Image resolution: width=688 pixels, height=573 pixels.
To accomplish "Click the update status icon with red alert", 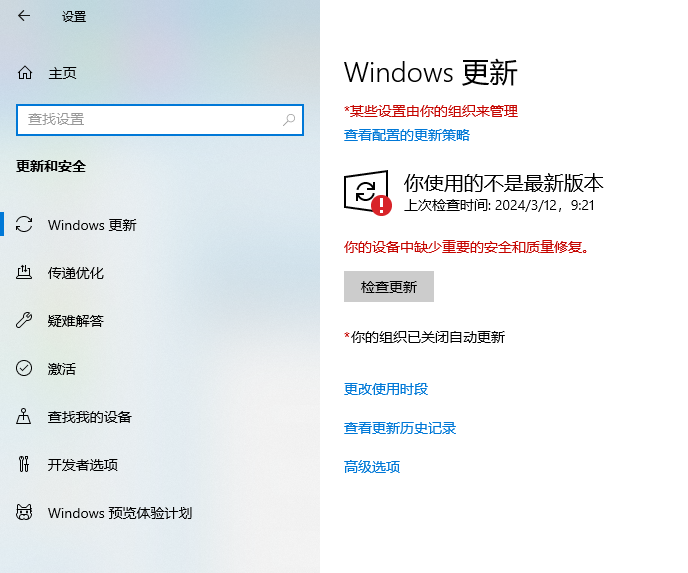I will [368, 192].
